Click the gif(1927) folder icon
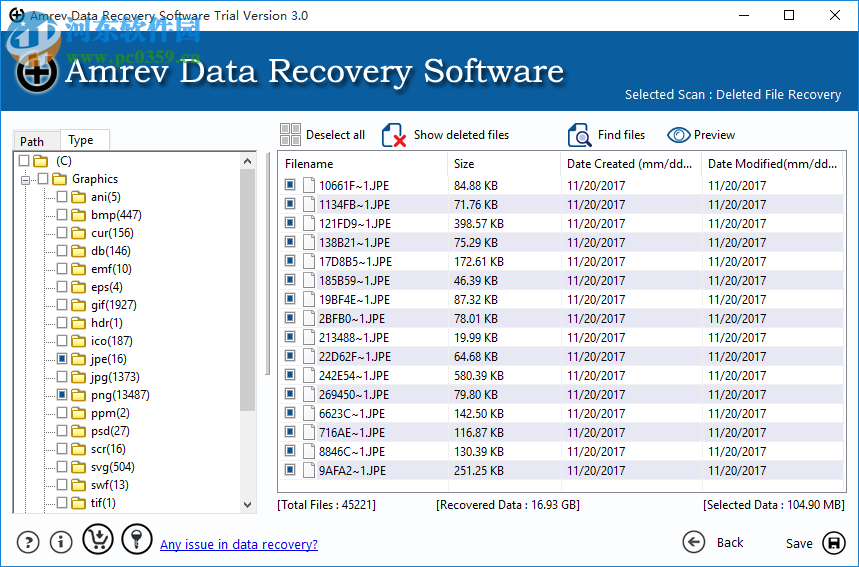 tap(78, 305)
